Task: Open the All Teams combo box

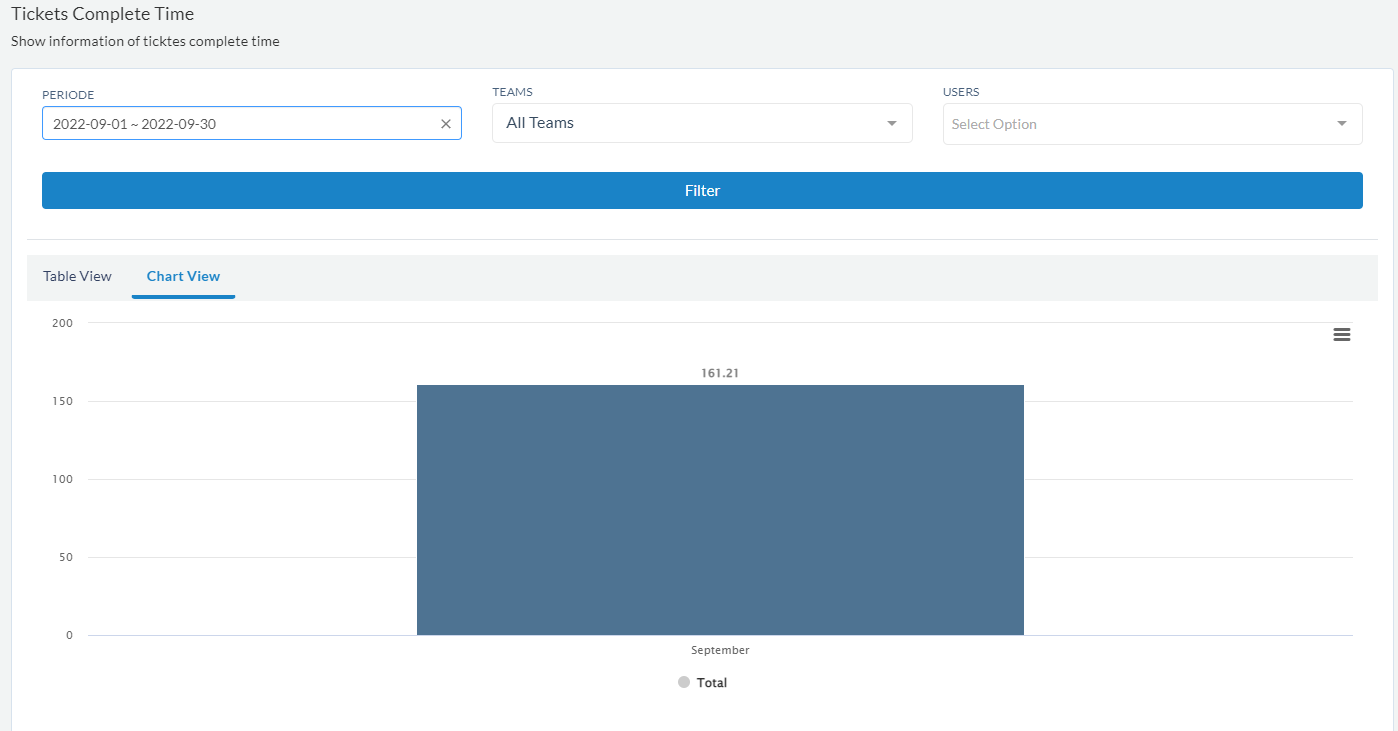Action: (702, 123)
